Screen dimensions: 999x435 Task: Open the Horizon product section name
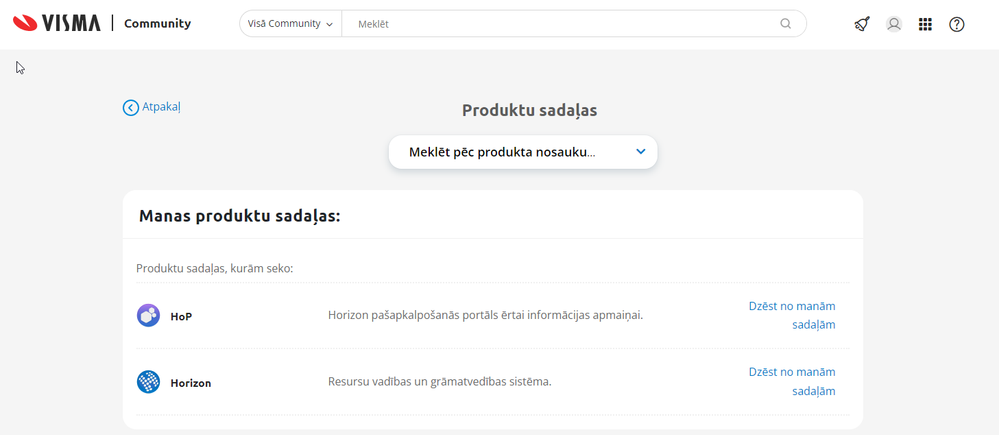pos(190,383)
